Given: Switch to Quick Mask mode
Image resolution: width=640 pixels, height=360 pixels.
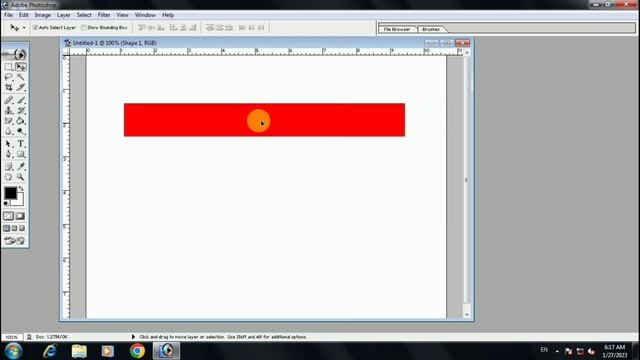Looking at the screenshot, I should pos(20,216).
